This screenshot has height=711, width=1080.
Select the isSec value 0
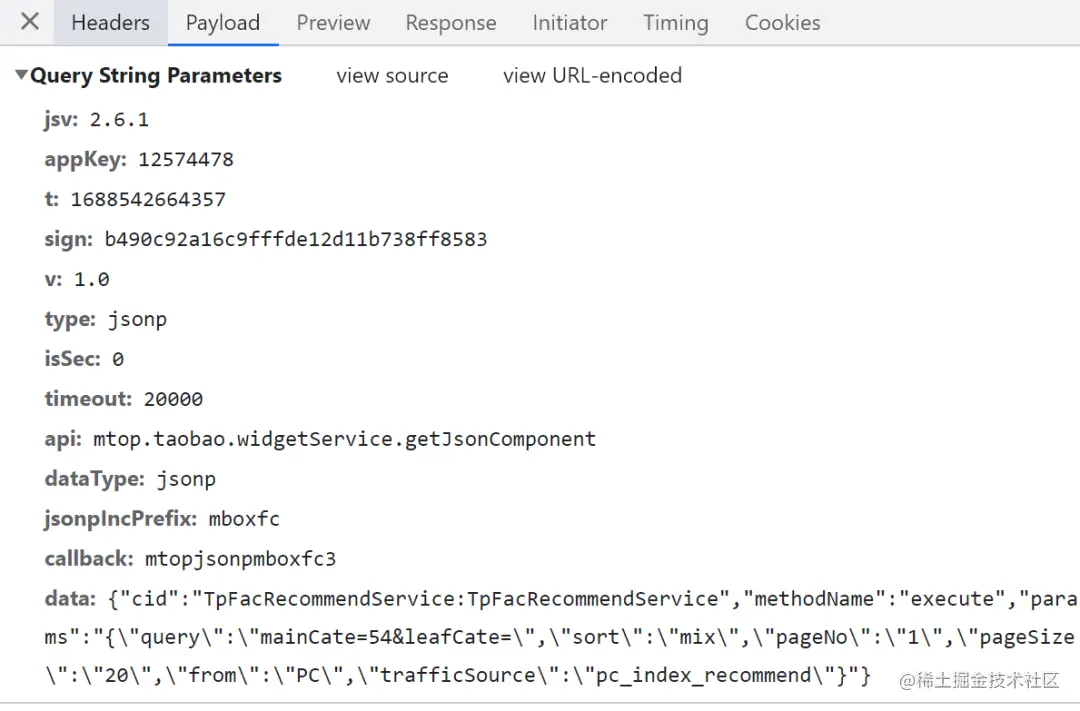pyautogui.click(x=118, y=360)
